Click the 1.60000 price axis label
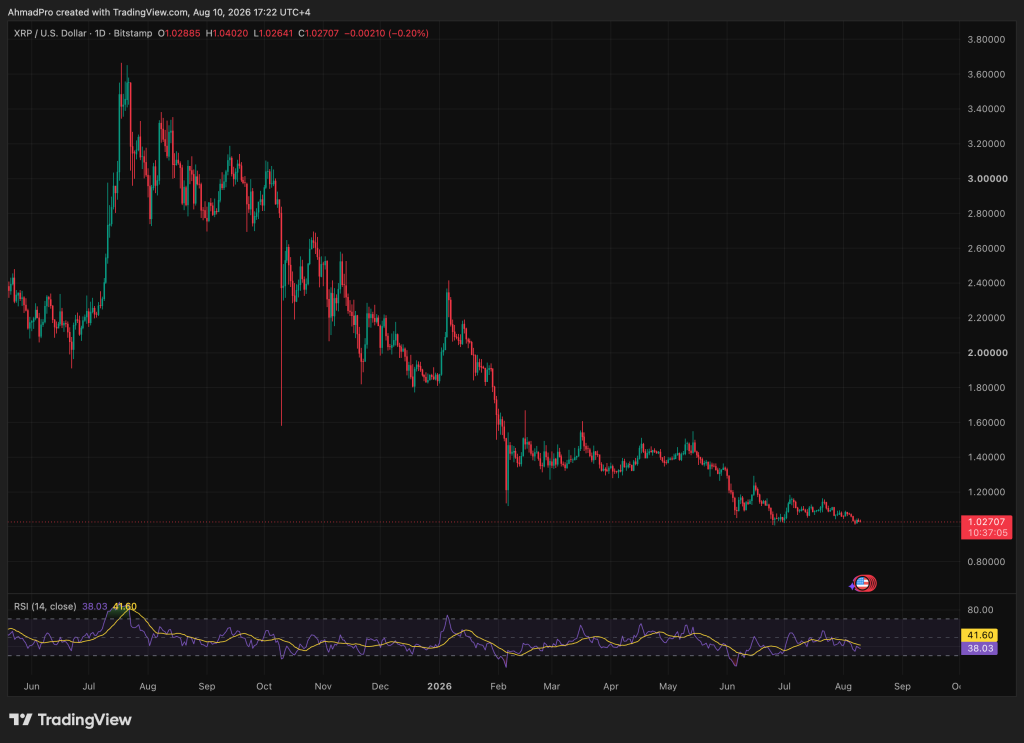This screenshot has height=743, width=1024. [x=986, y=422]
